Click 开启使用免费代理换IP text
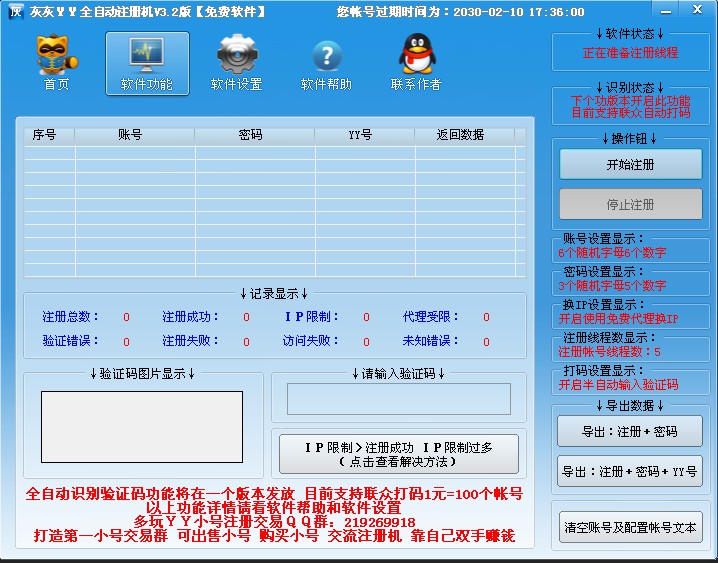718x563 pixels. coord(618,319)
